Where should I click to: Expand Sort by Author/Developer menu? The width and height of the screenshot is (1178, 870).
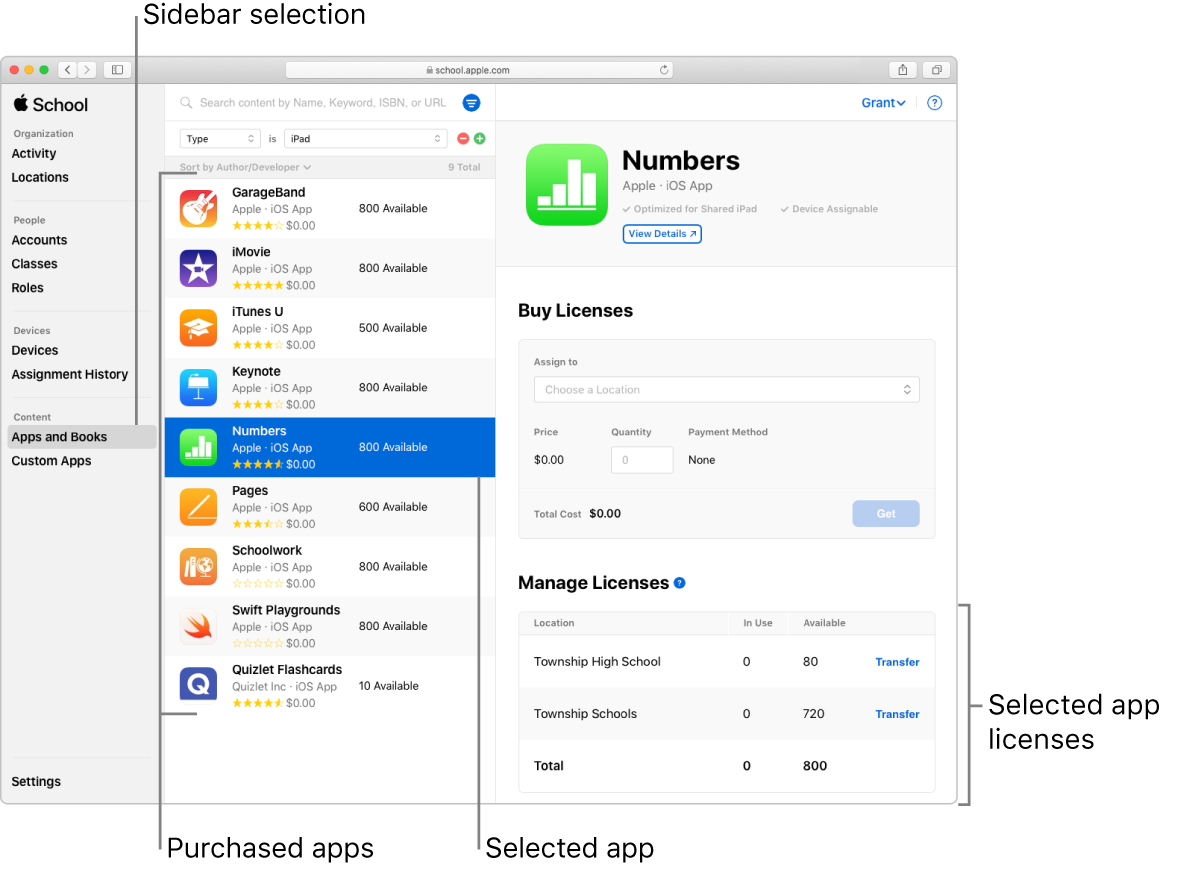click(x=246, y=168)
